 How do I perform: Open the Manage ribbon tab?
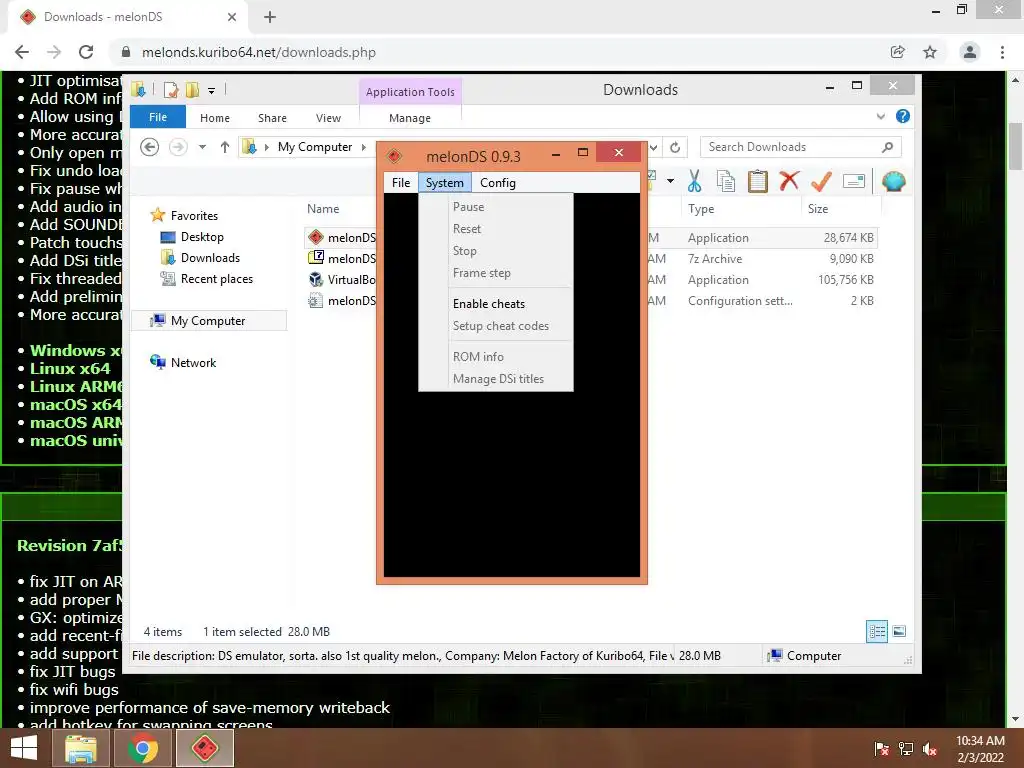pyautogui.click(x=410, y=118)
